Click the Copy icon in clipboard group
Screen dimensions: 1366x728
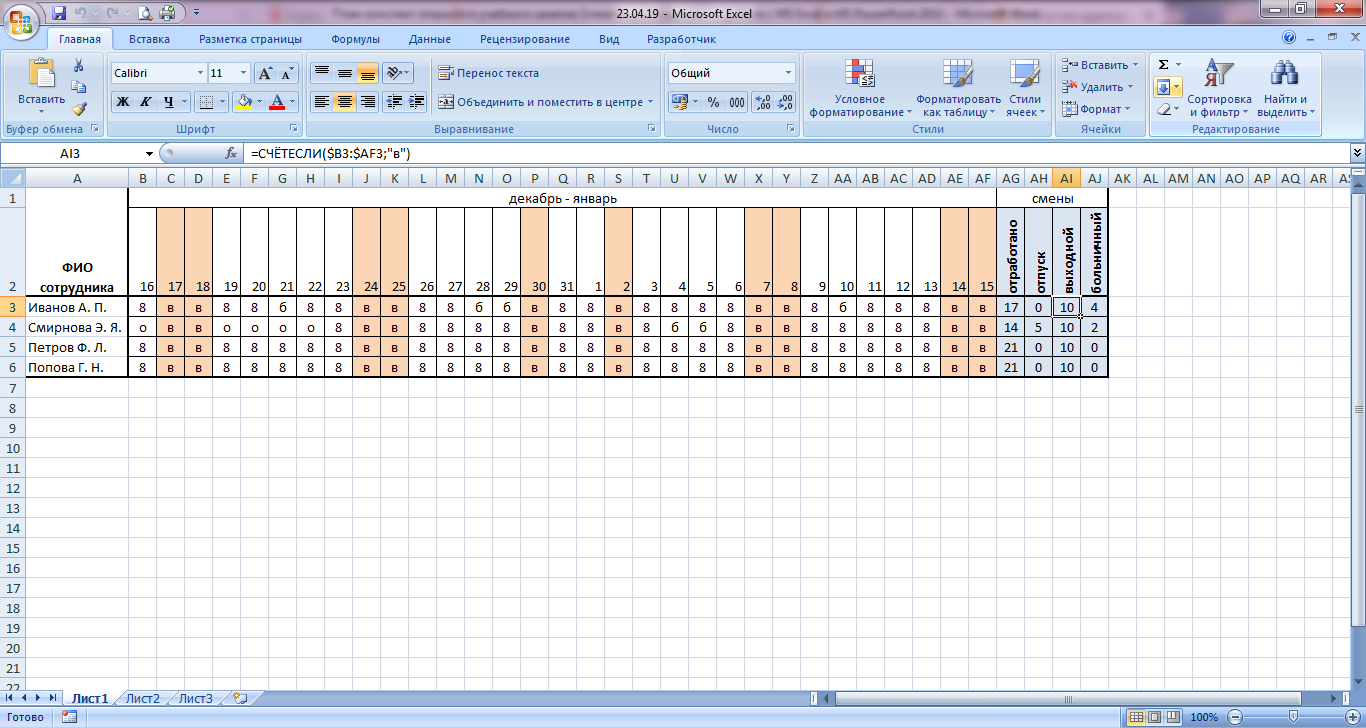click(79, 87)
